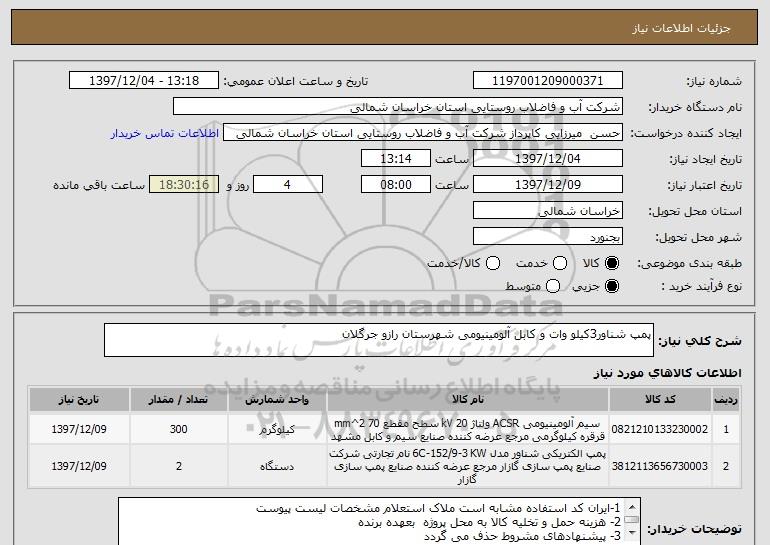Click the buyer organization name field
Viewport: 770px width, 545px height.
[398, 107]
